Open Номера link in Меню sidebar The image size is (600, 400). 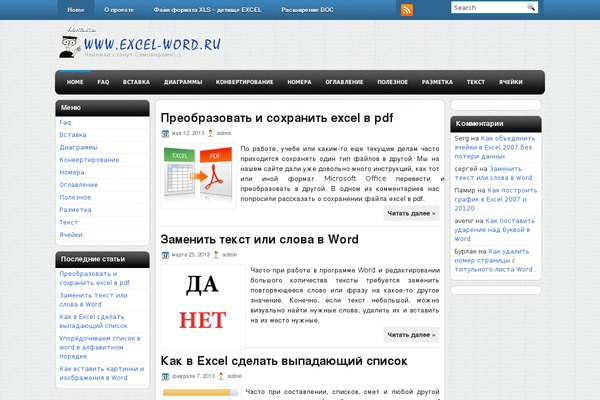click(72, 172)
